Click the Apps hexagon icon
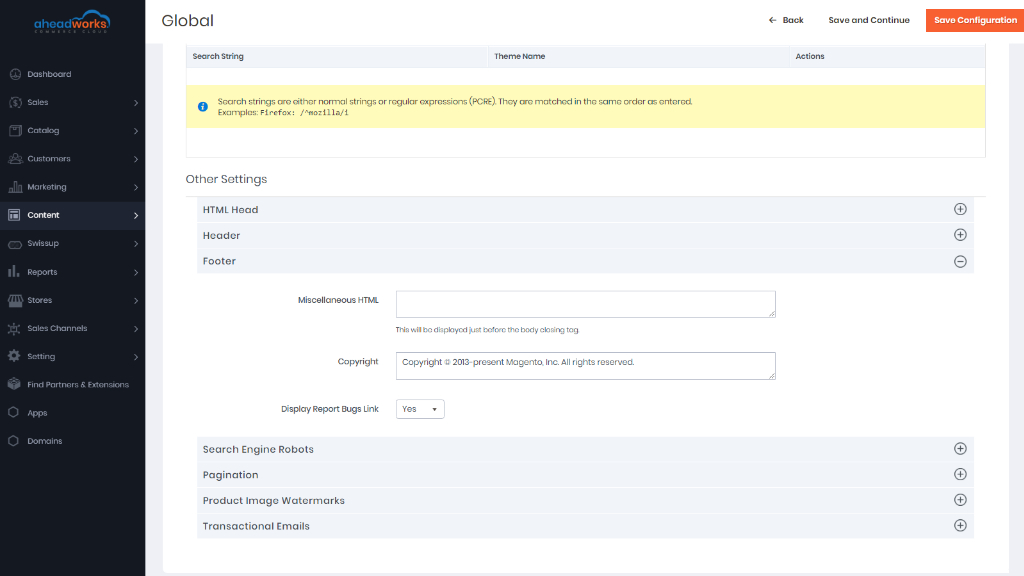 point(14,413)
